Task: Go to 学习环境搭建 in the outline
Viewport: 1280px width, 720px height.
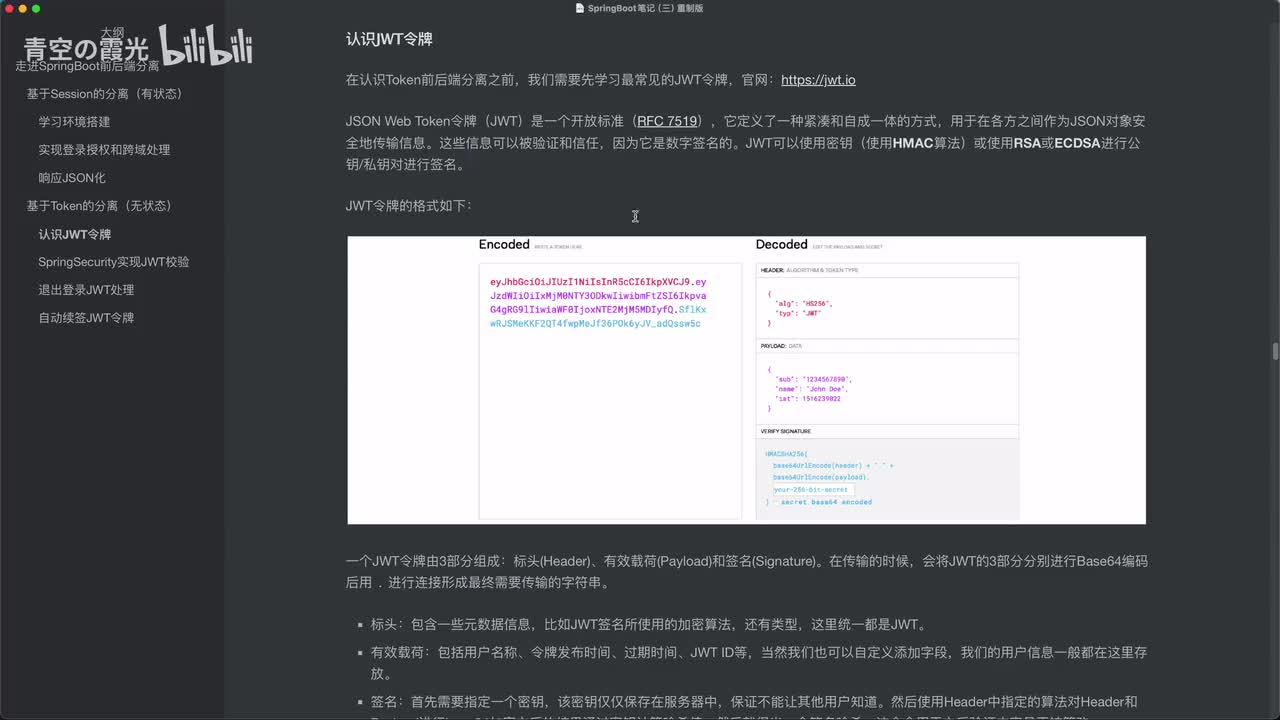Action: coord(75,122)
